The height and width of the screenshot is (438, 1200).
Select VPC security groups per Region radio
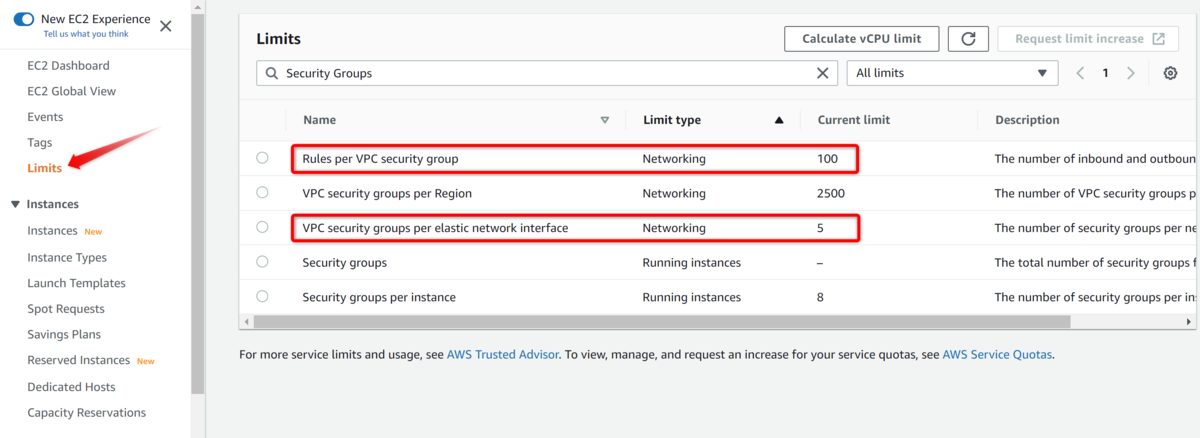(262, 192)
